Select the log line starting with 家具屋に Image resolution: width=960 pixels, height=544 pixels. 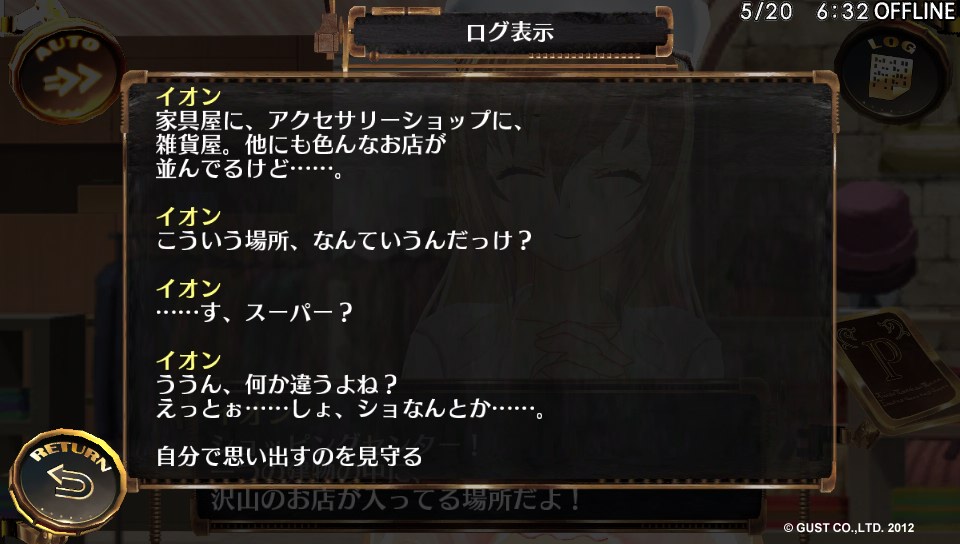[x=341, y=121]
